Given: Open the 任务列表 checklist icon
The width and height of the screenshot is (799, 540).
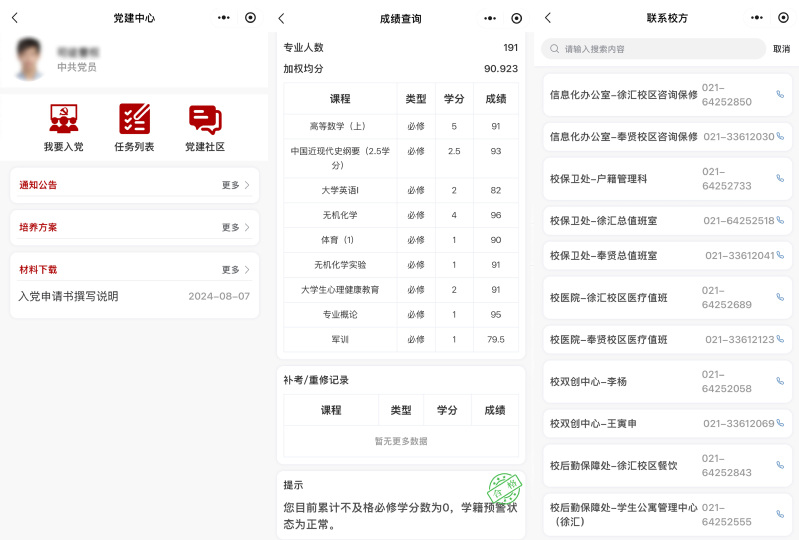Looking at the screenshot, I should click(x=134, y=120).
